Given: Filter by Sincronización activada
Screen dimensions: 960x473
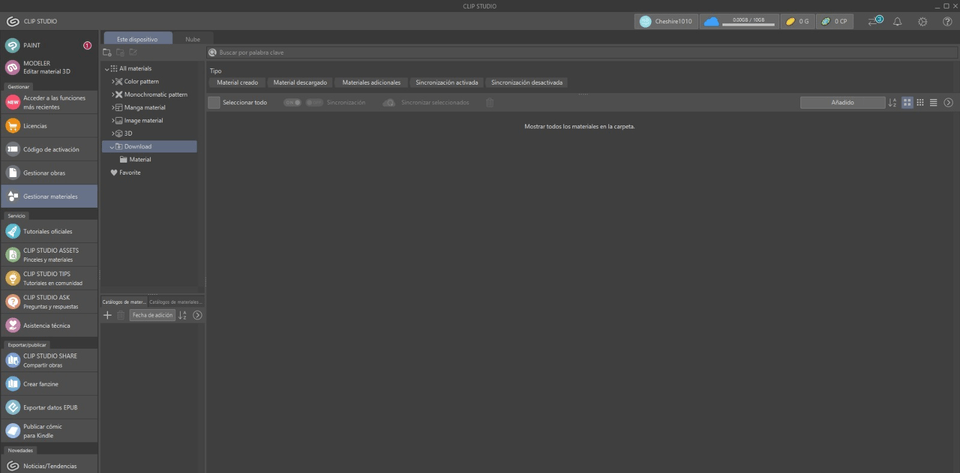Looking at the screenshot, I should click(446, 83).
